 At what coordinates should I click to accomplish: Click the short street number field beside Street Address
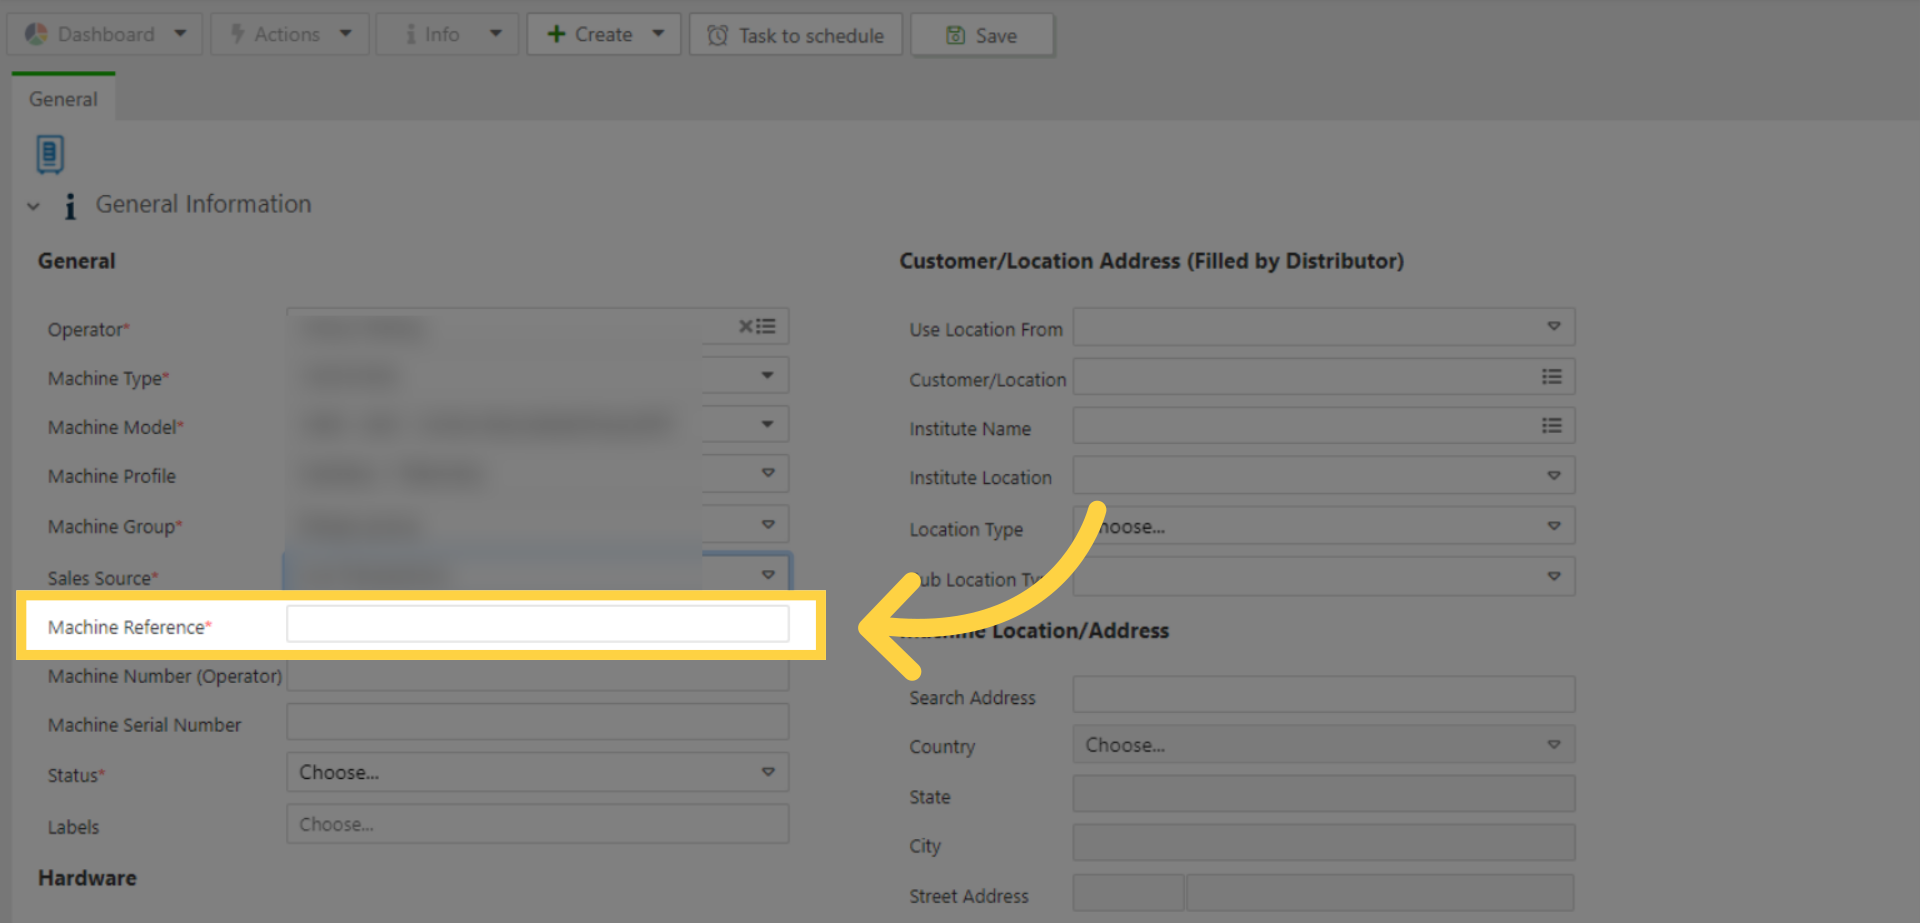[x=1129, y=893]
